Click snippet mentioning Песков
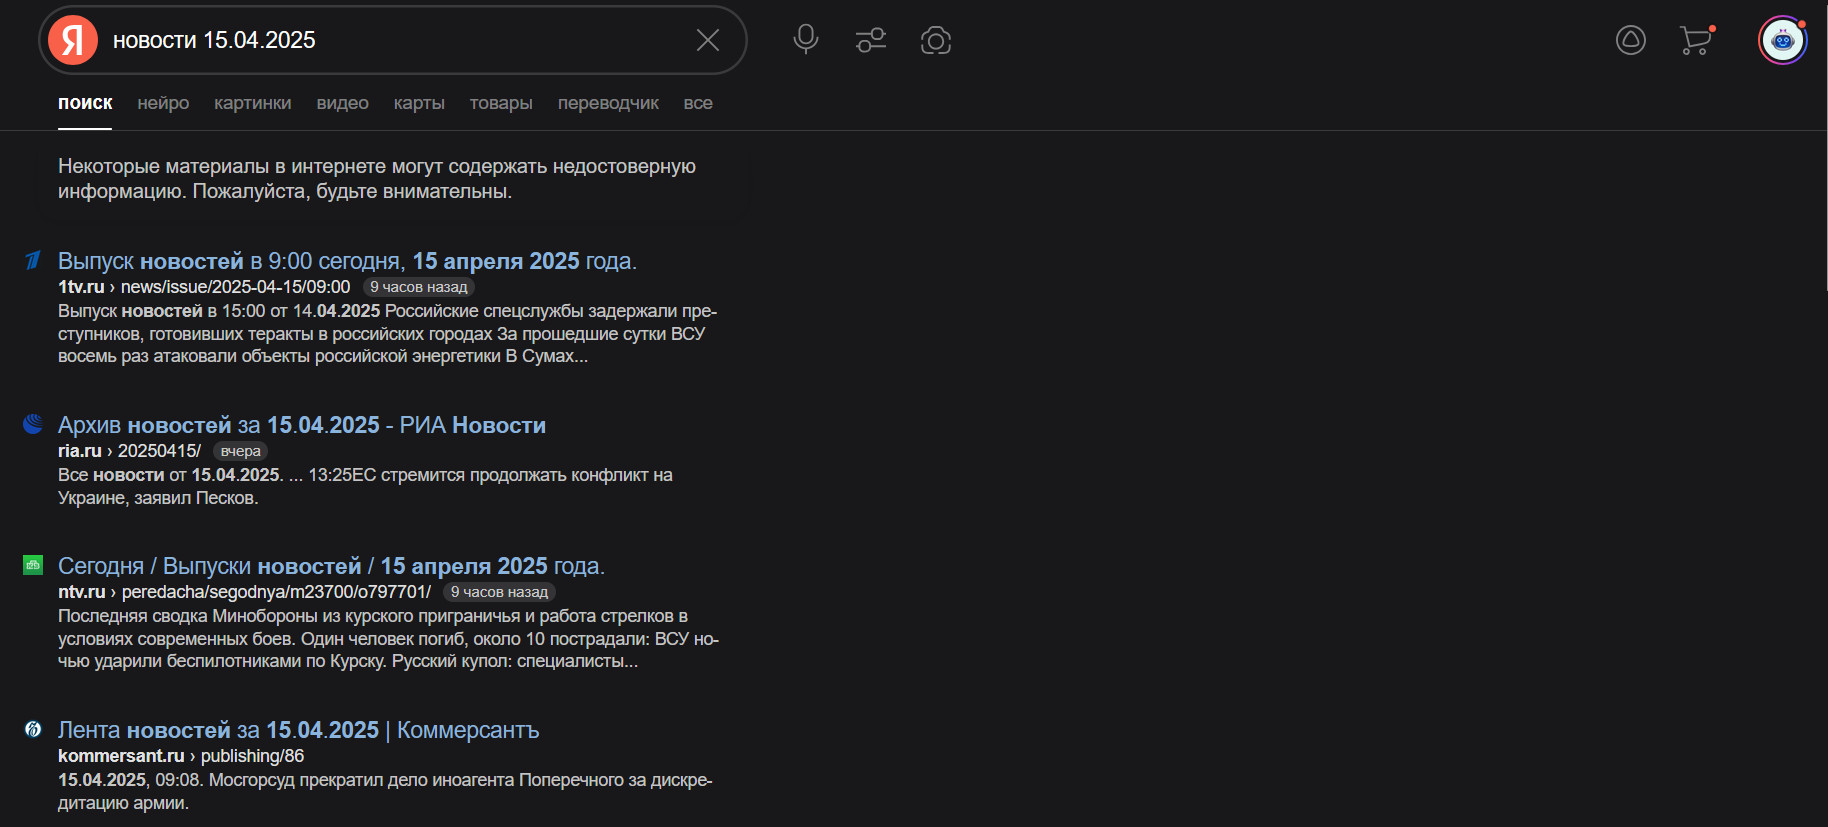1828x827 pixels. [365, 486]
